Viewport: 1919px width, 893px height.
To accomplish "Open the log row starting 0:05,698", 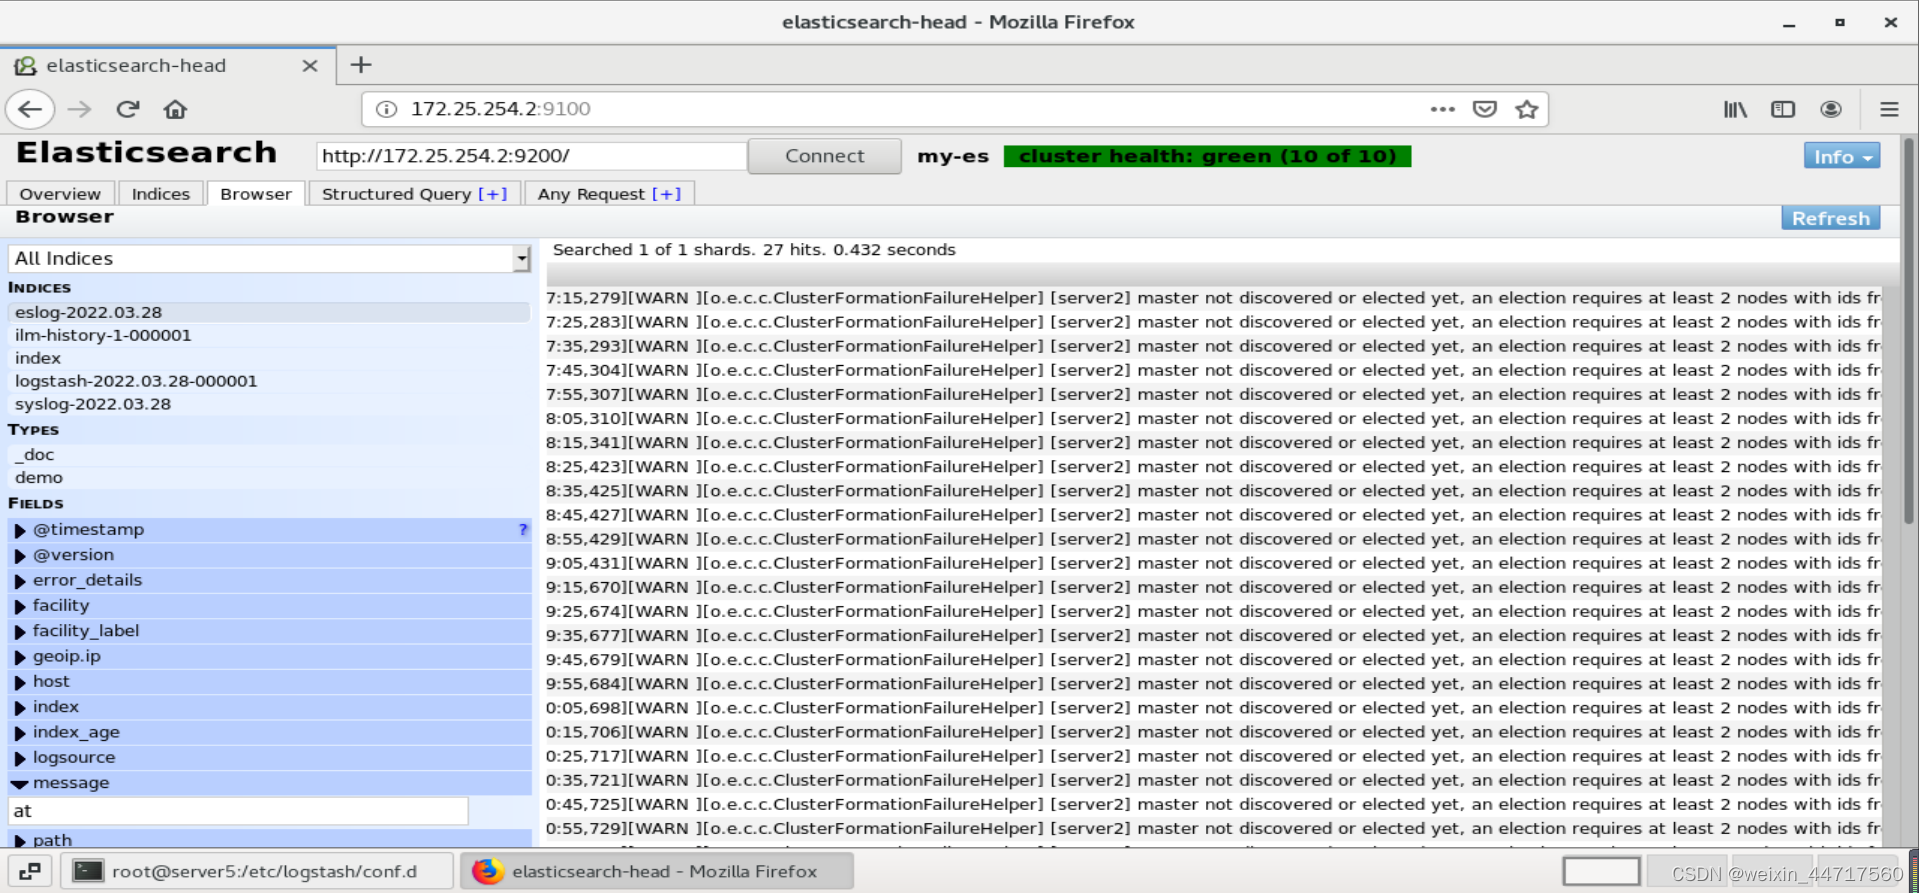I will pos(1212,708).
